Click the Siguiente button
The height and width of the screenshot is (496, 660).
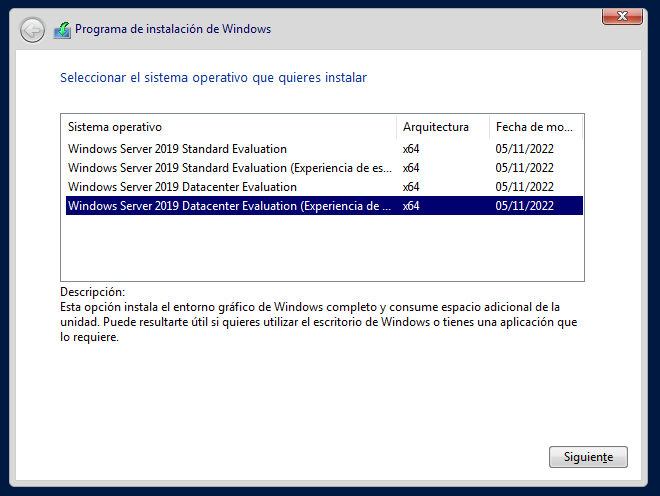pos(588,457)
